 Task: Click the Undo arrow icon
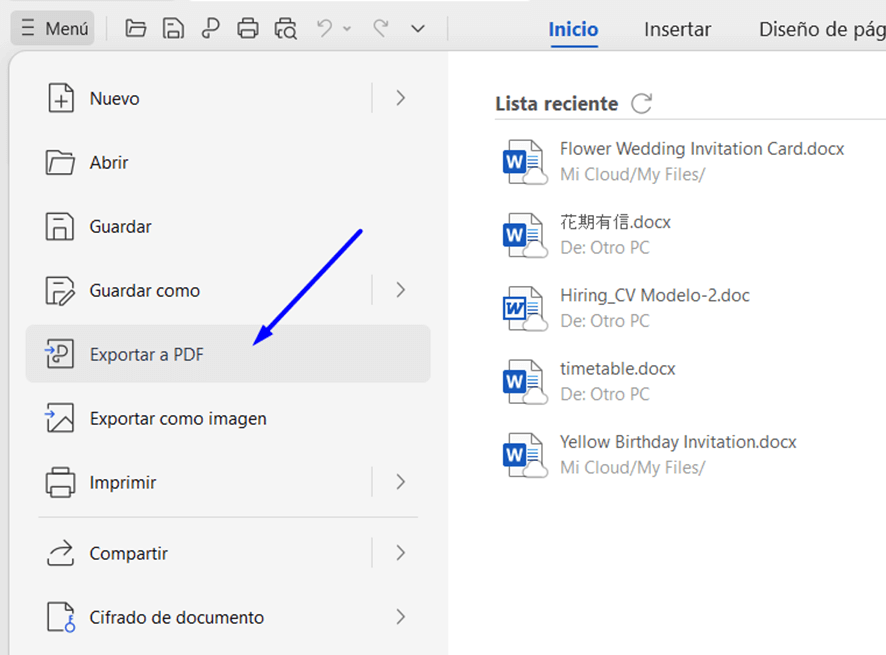(325, 29)
